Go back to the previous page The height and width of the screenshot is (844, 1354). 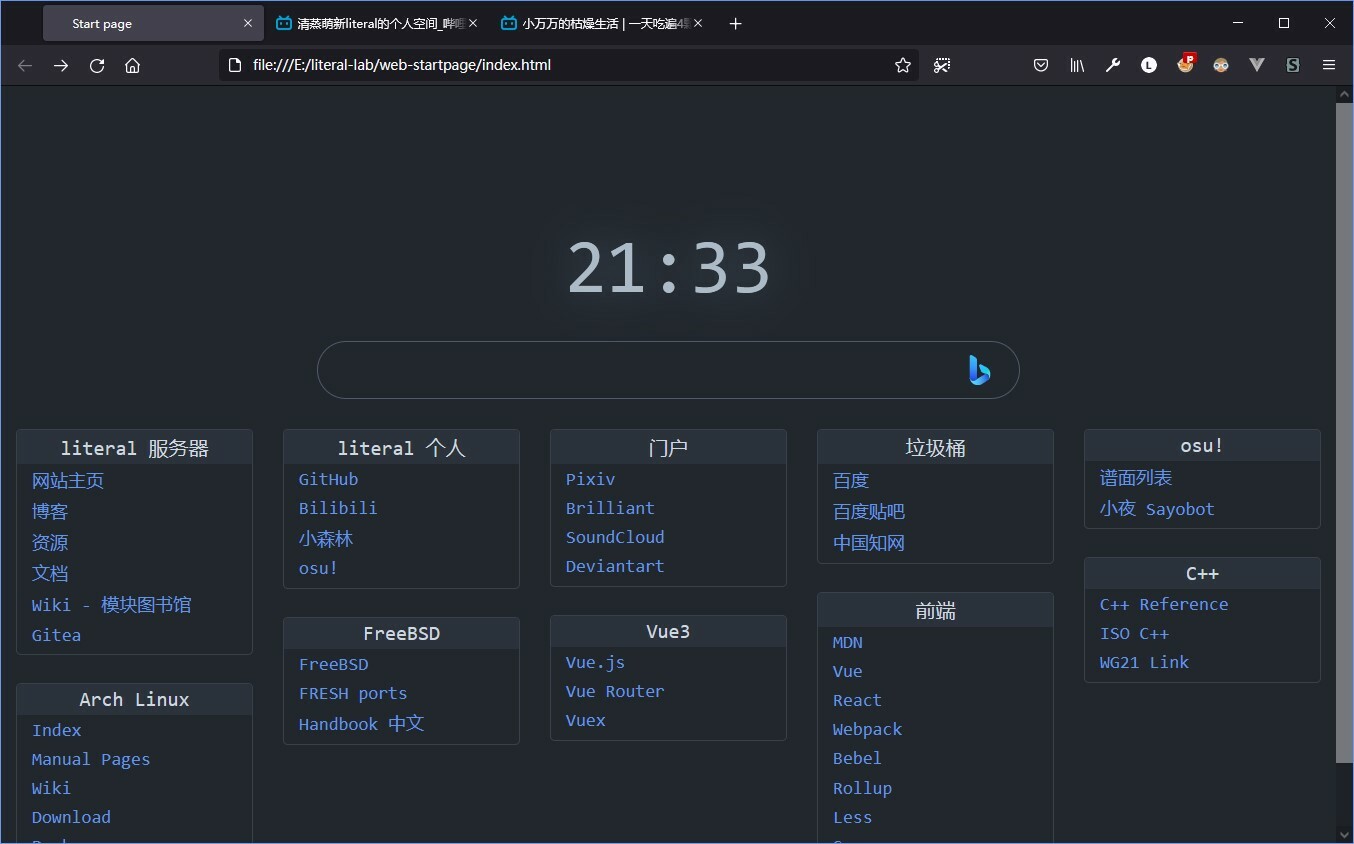[25, 65]
